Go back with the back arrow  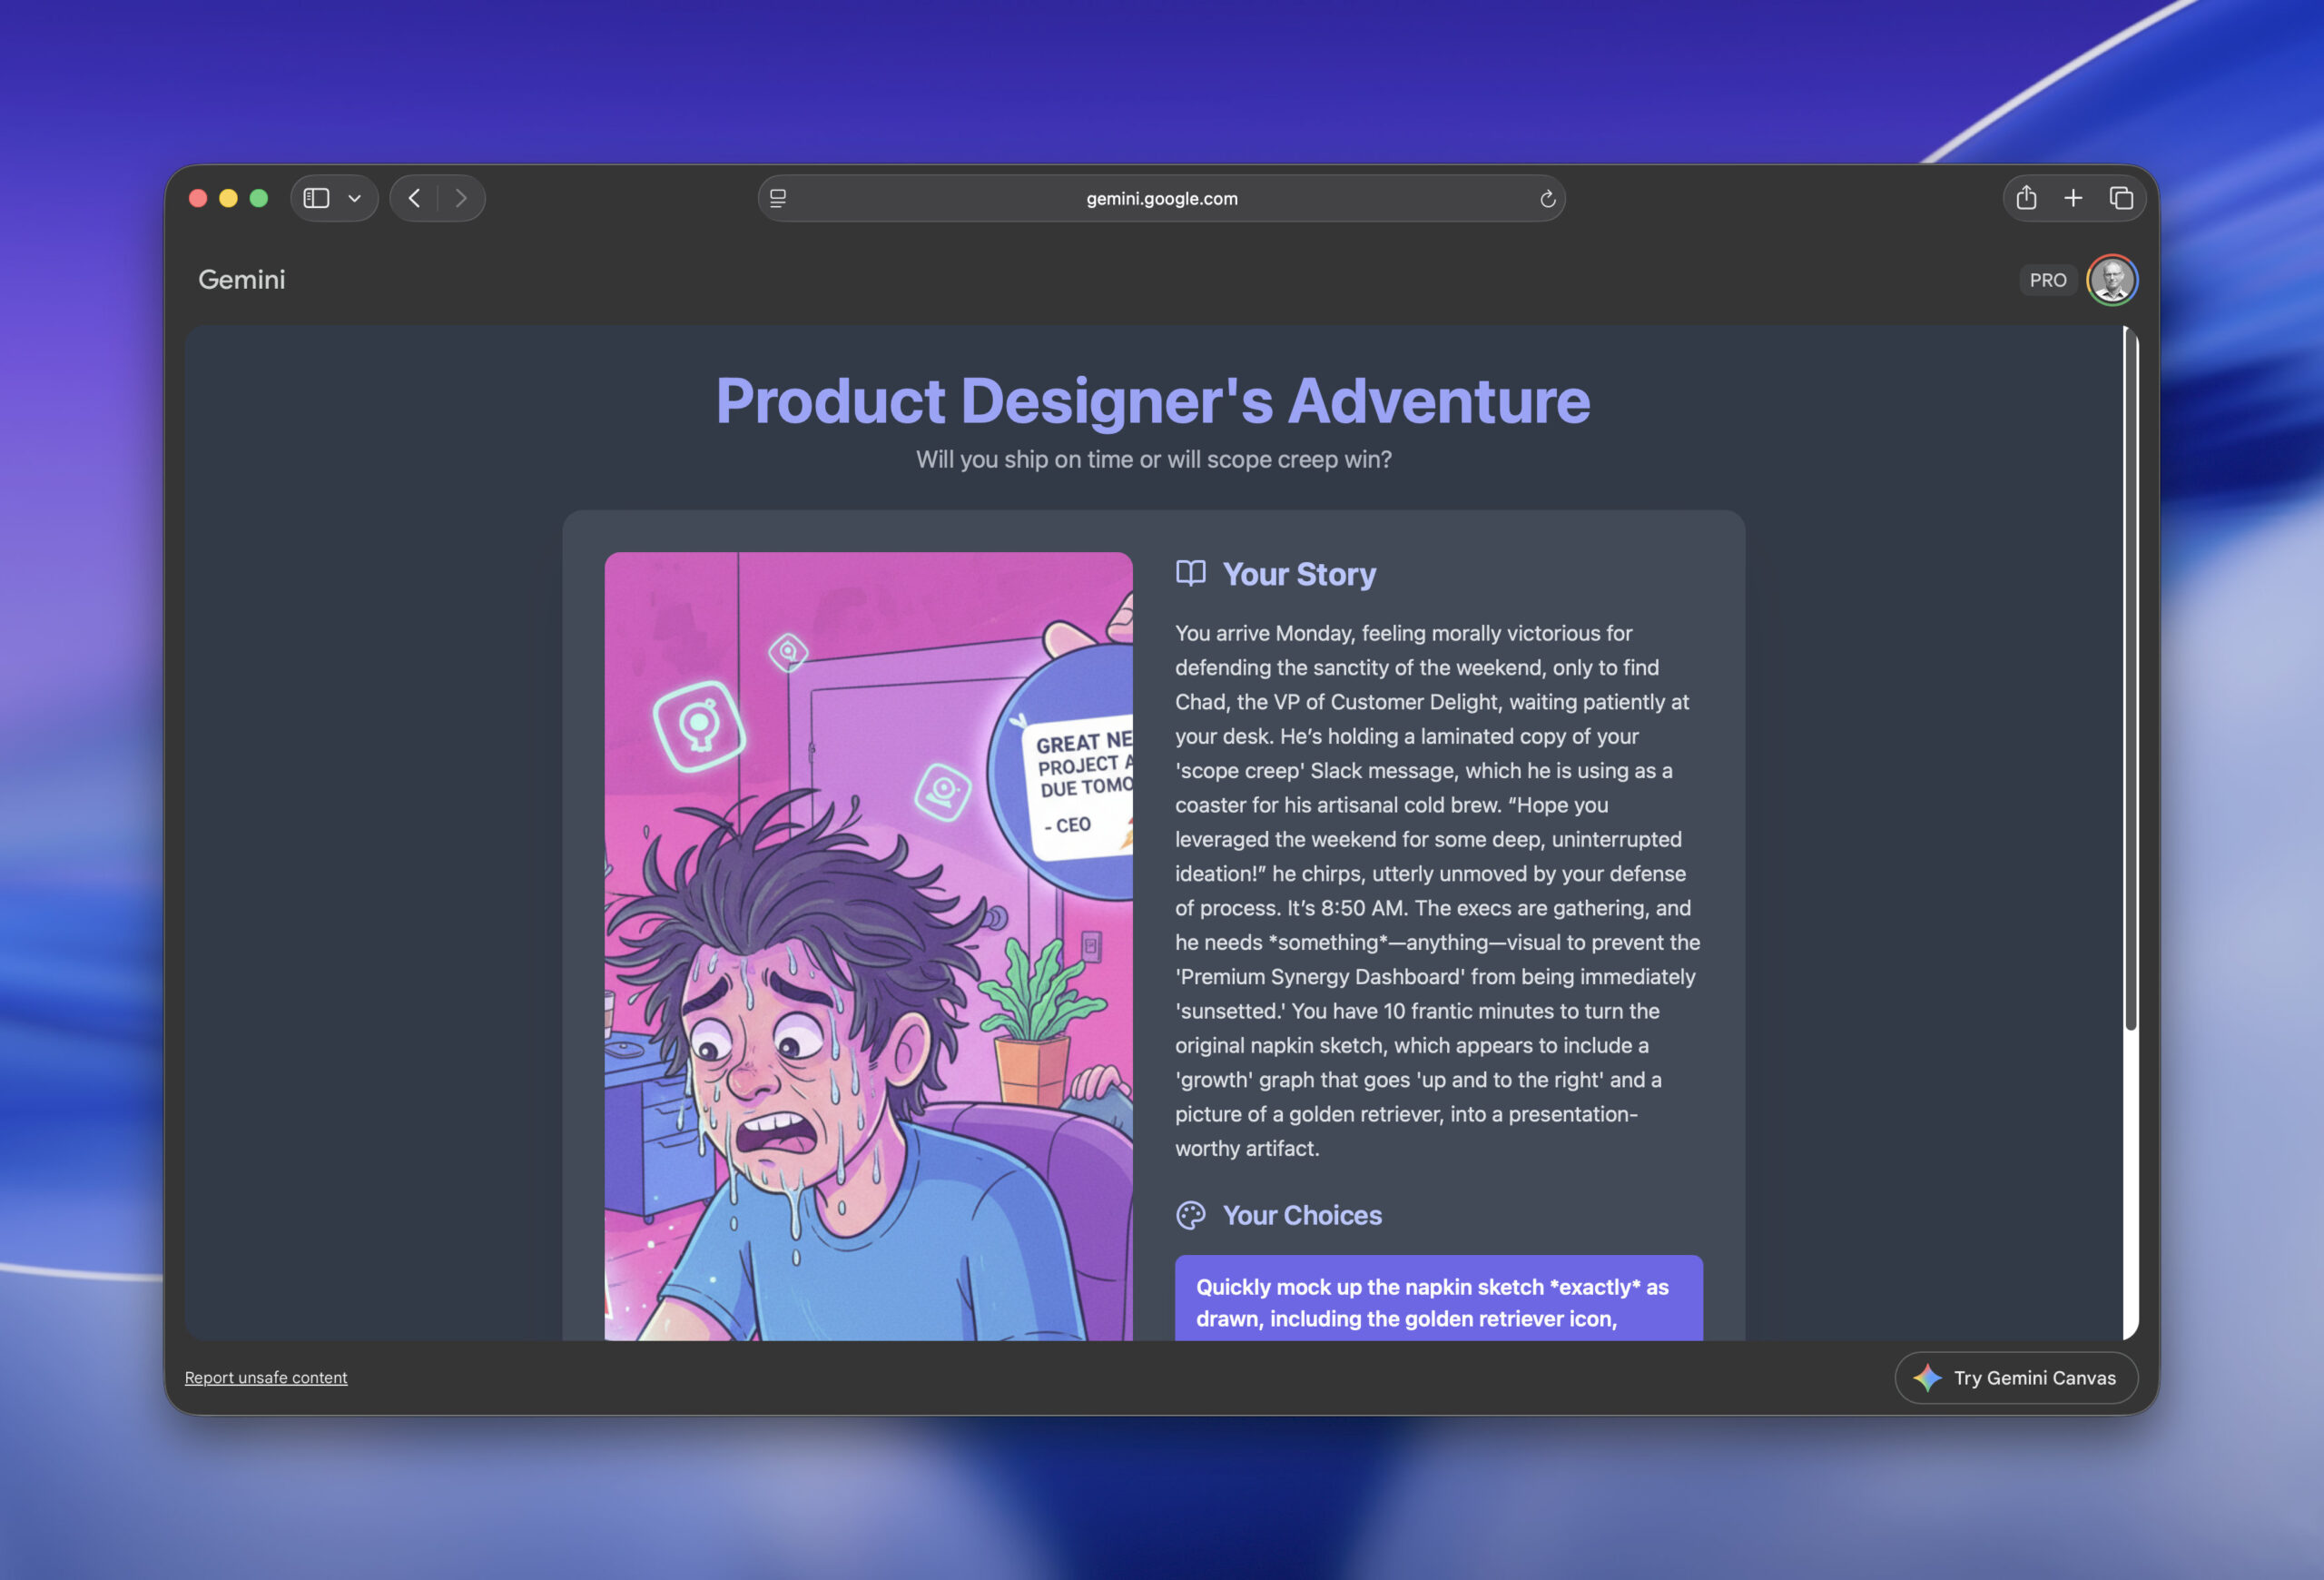click(x=414, y=198)
